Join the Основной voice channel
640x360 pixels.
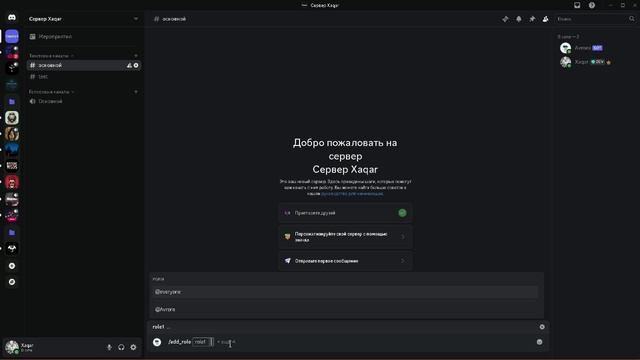coord(84,101)
